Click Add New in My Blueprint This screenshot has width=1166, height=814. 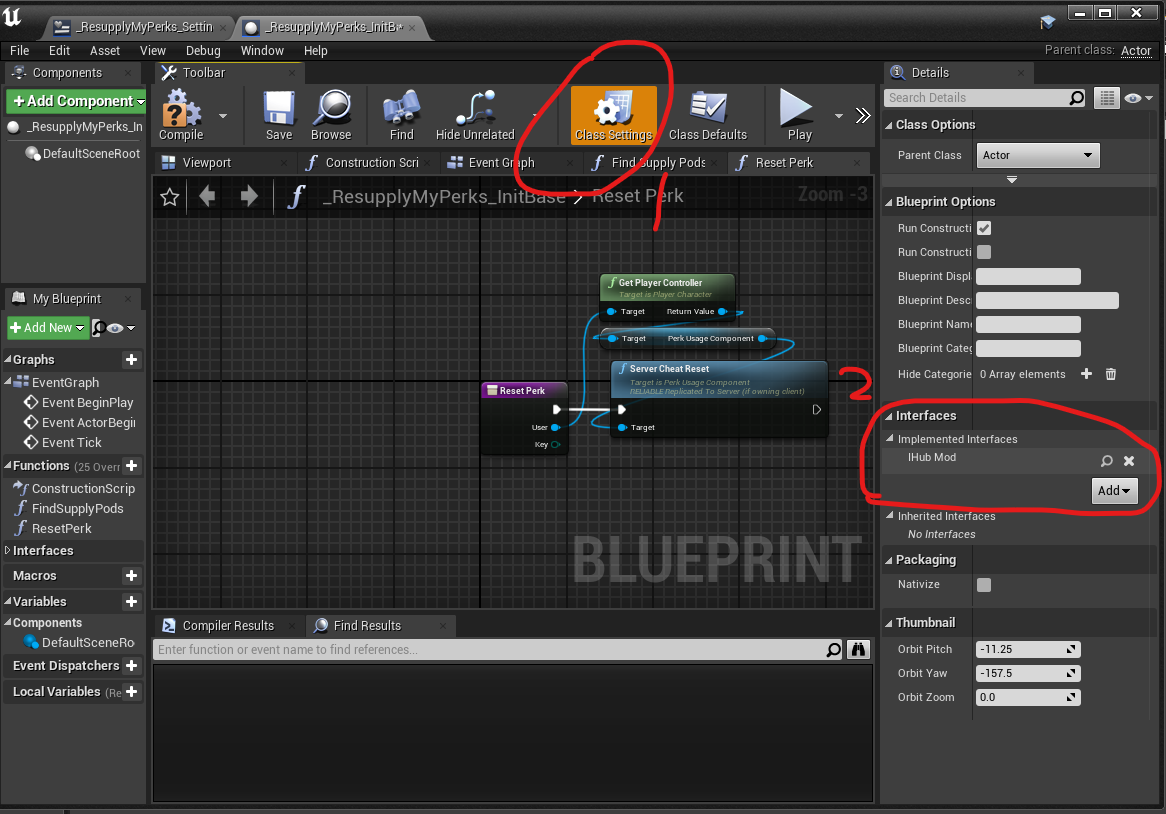(x=48, y=328)
